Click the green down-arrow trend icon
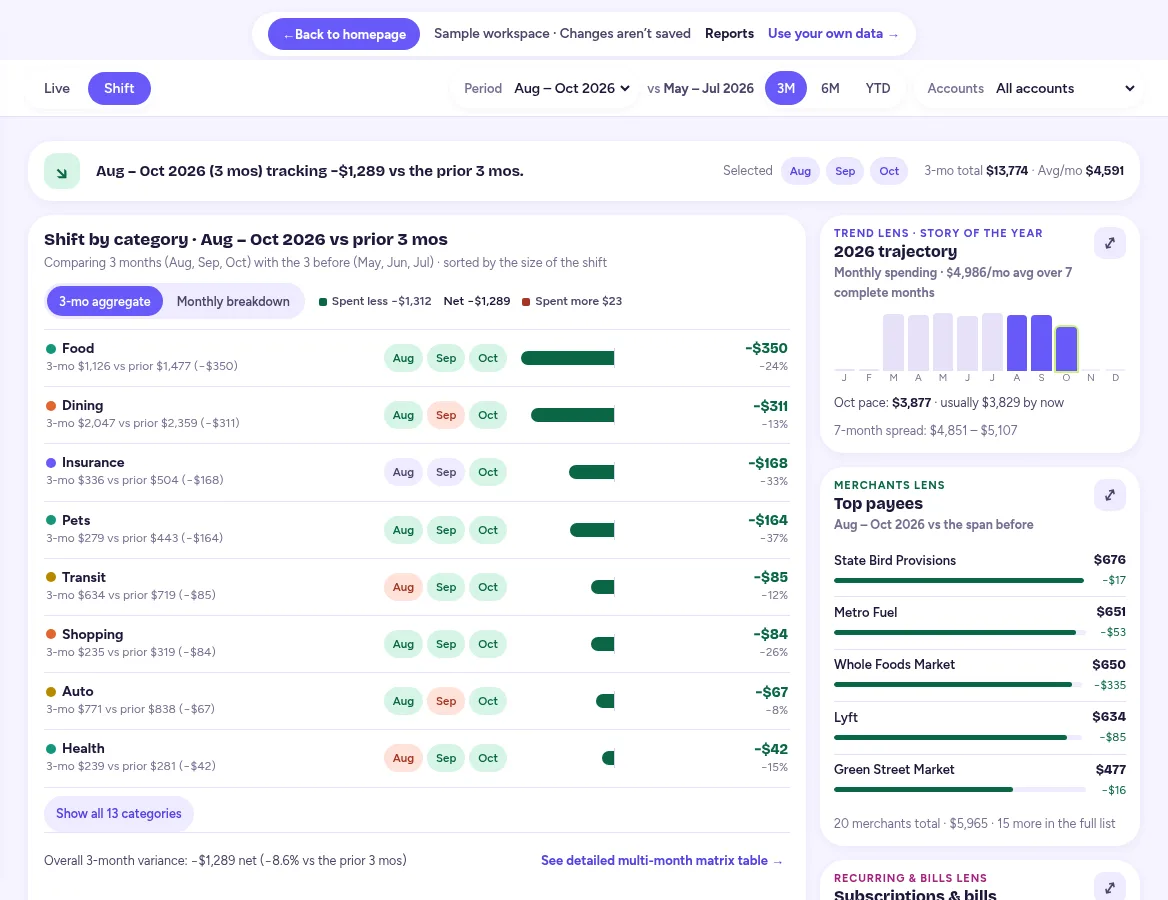This screenshot has height=900, width=1168. 62,171
